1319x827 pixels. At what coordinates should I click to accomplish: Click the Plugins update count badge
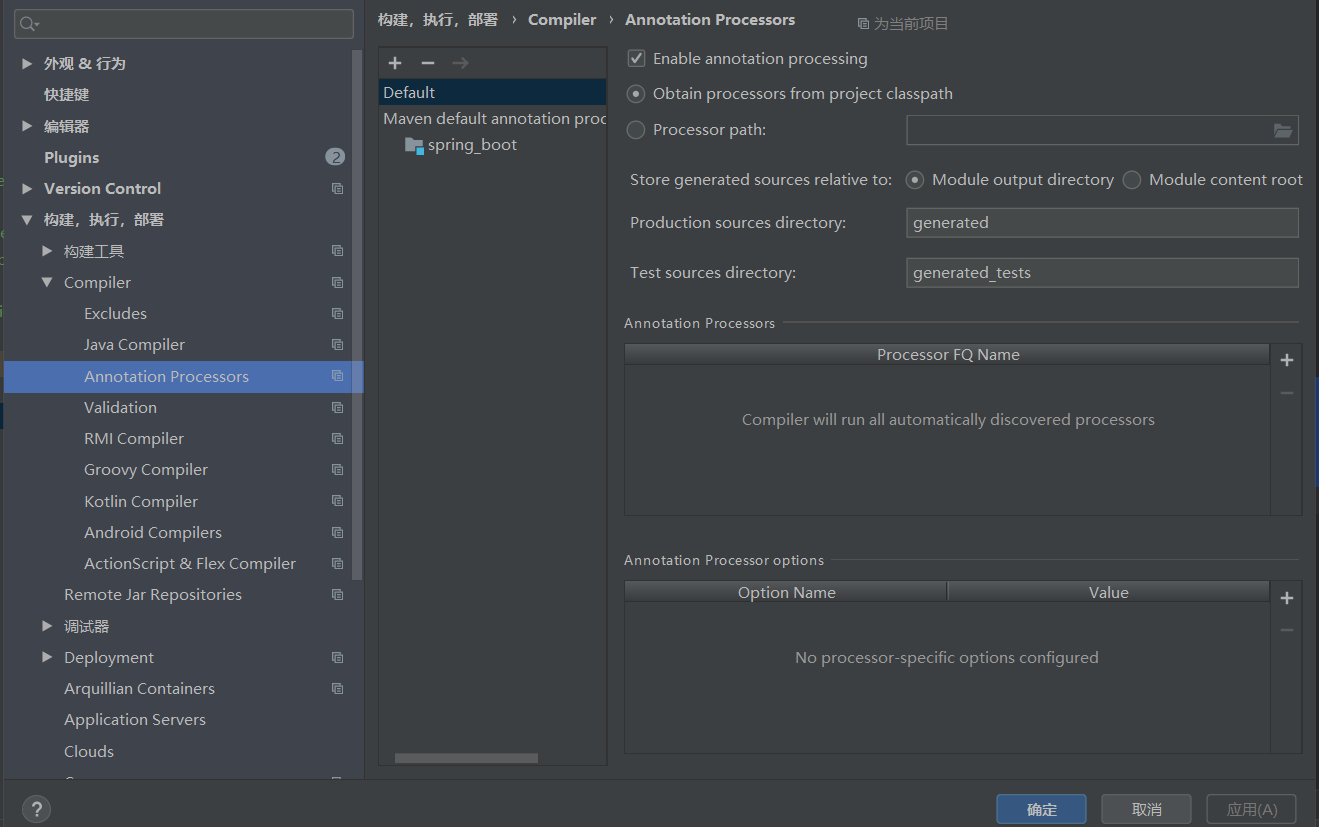pyautogui.click(x=335, y=157)
